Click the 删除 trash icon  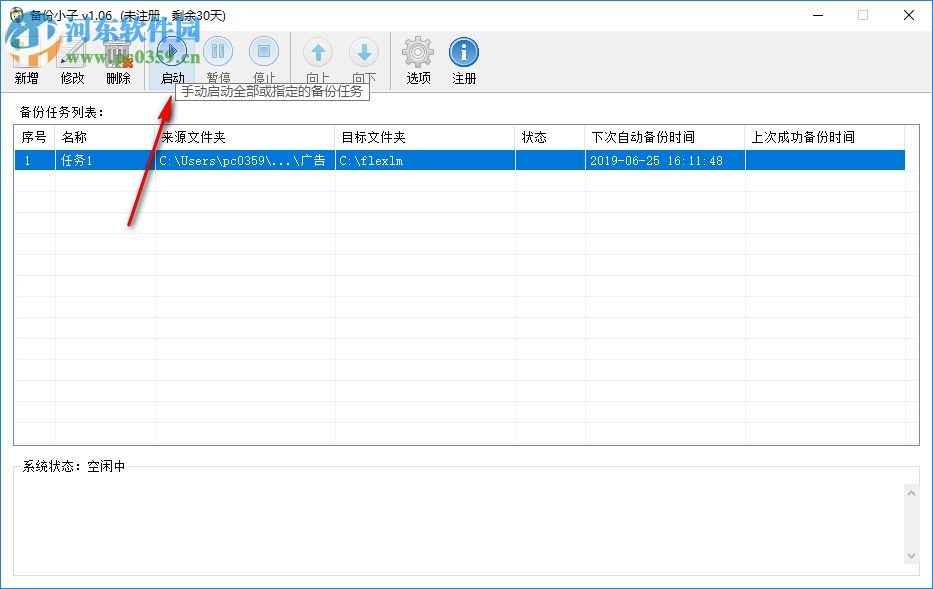coord(118,50)
